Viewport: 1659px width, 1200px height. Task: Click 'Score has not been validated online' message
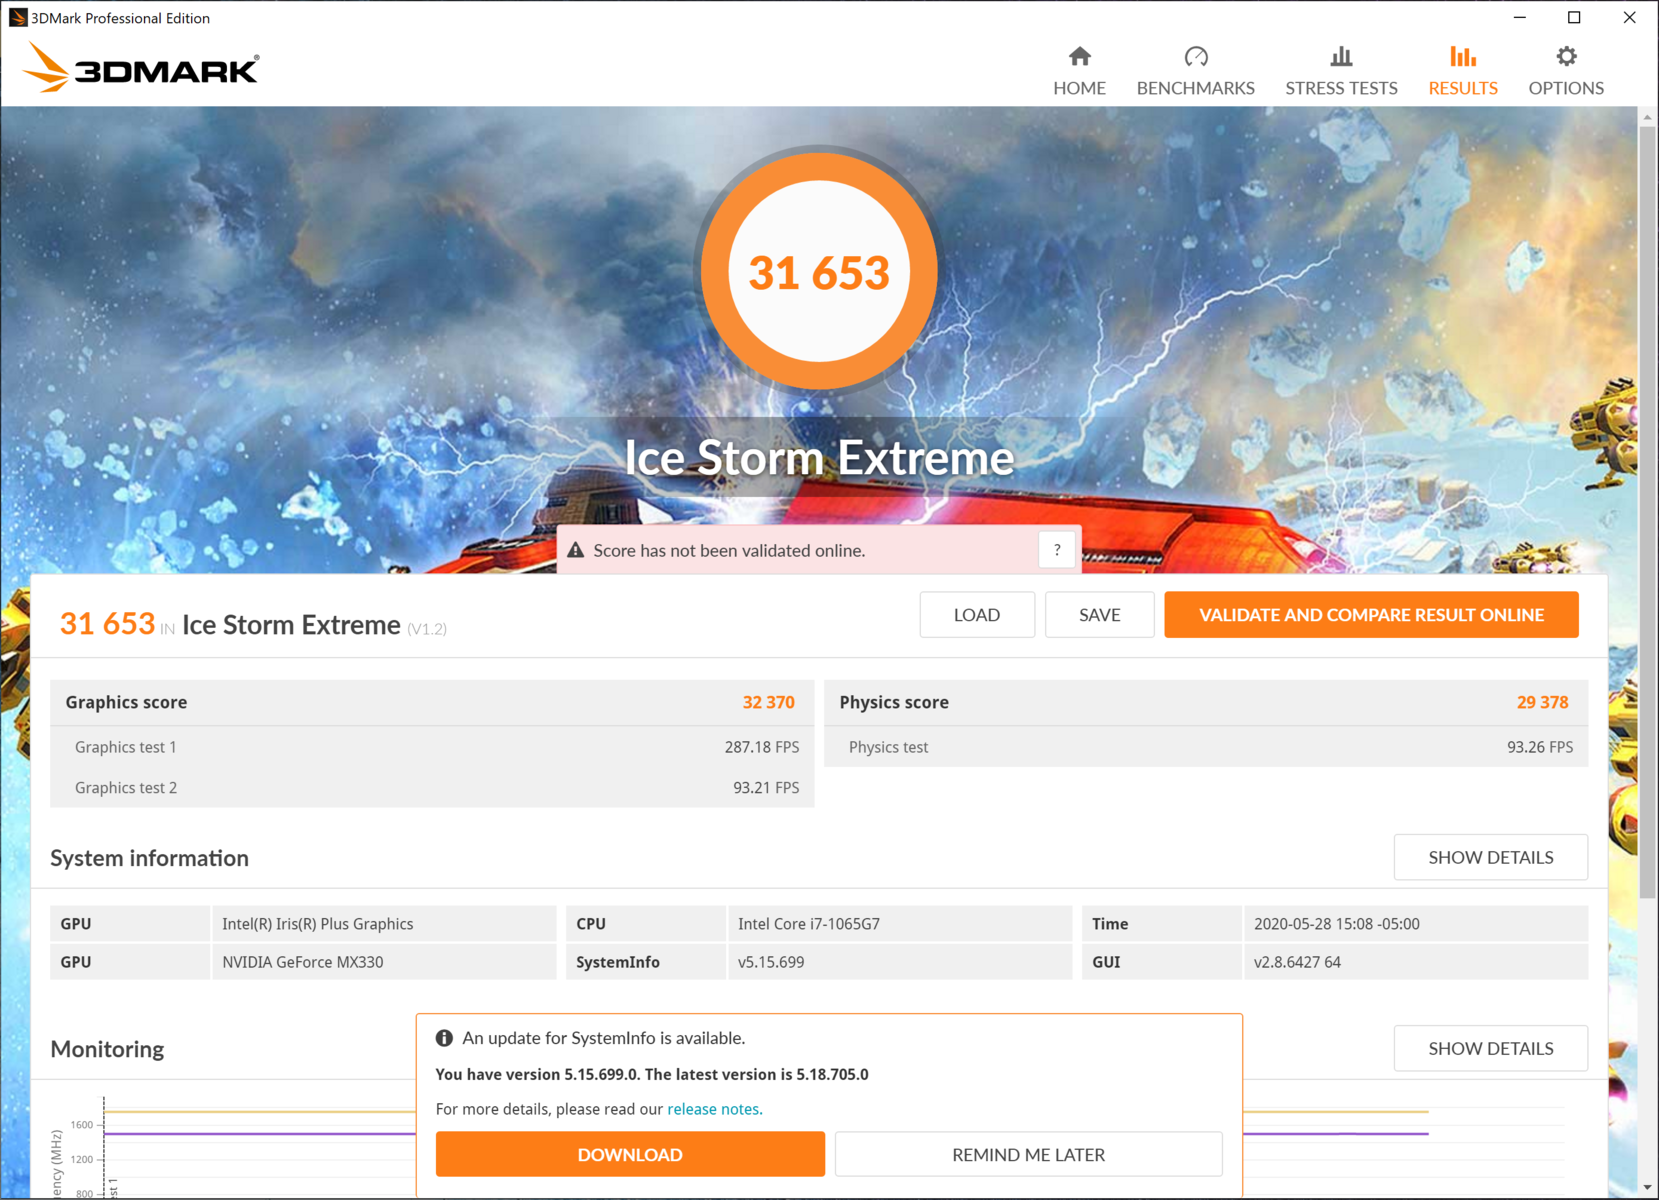click(729, 550)
